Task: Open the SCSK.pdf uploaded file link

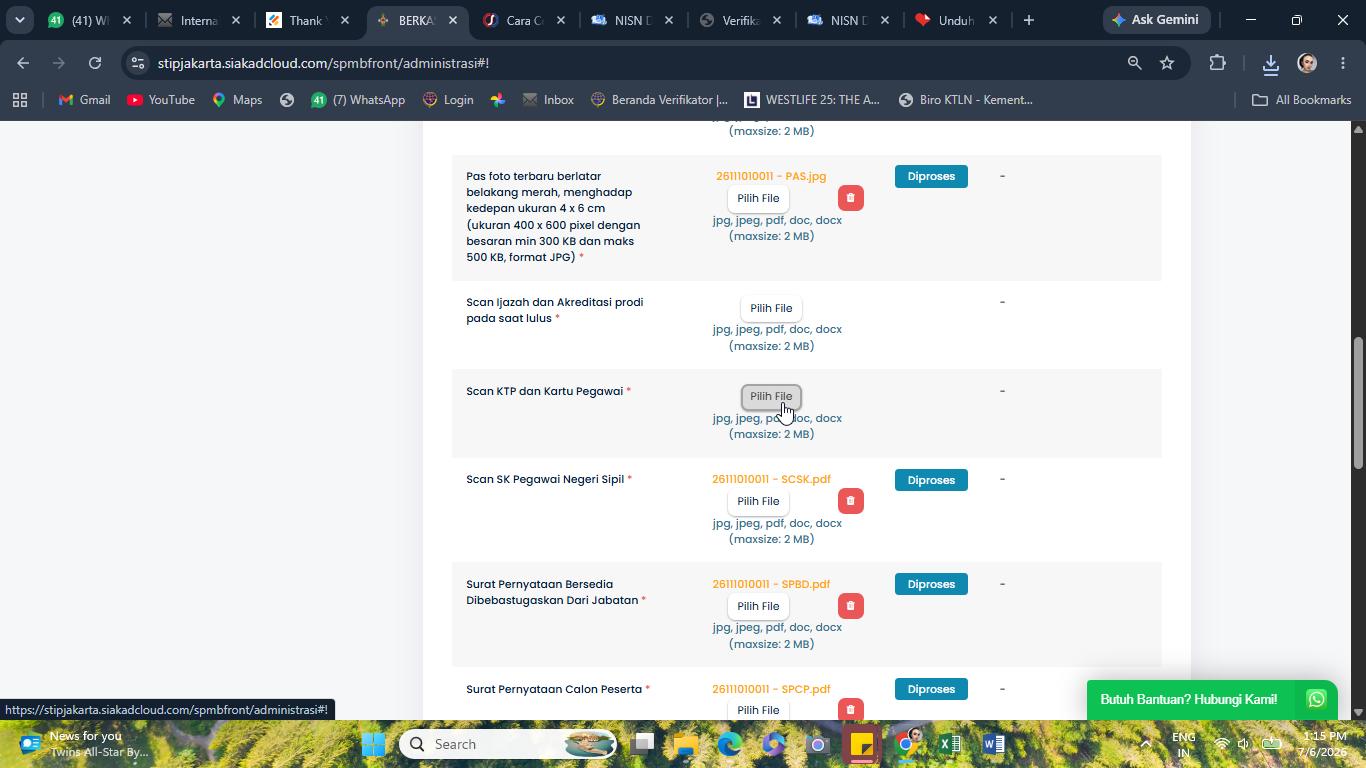Action: [x=771, y=479]
